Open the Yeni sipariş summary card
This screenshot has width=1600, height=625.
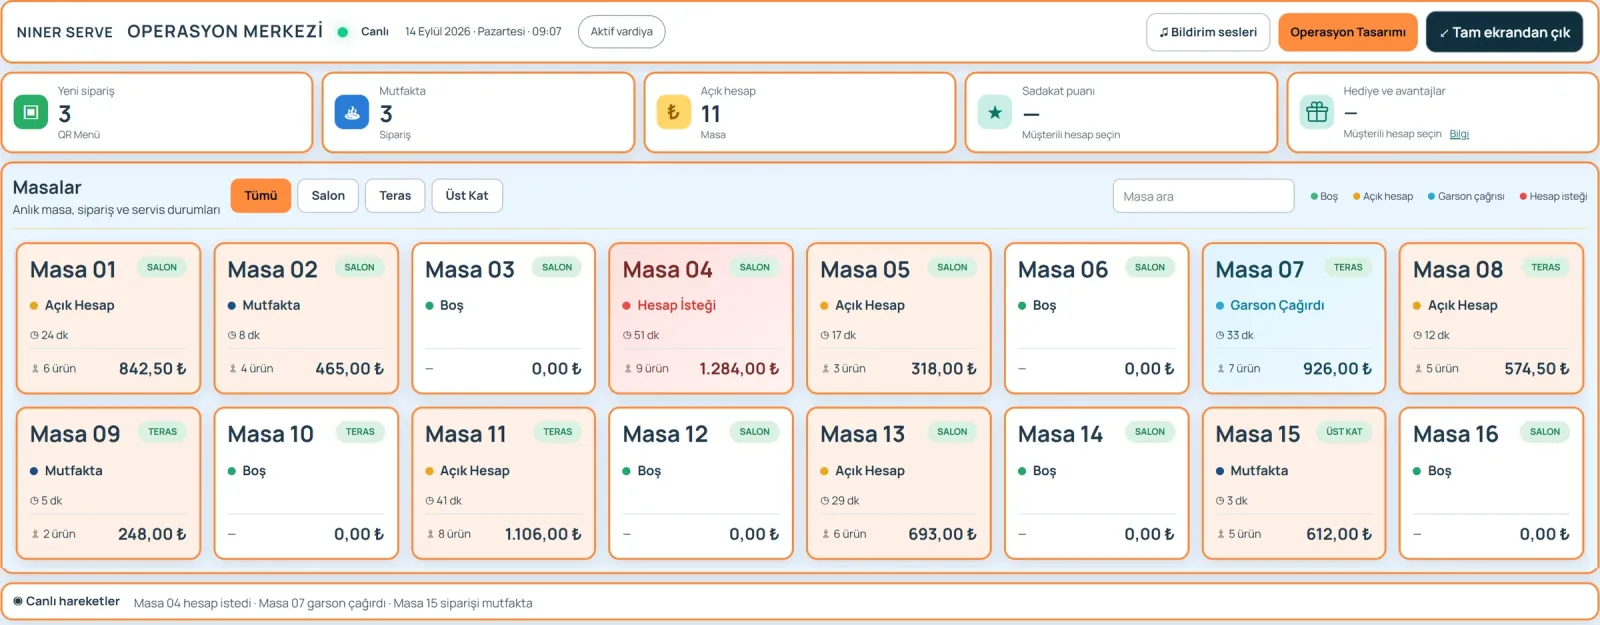tap(157, 112)
